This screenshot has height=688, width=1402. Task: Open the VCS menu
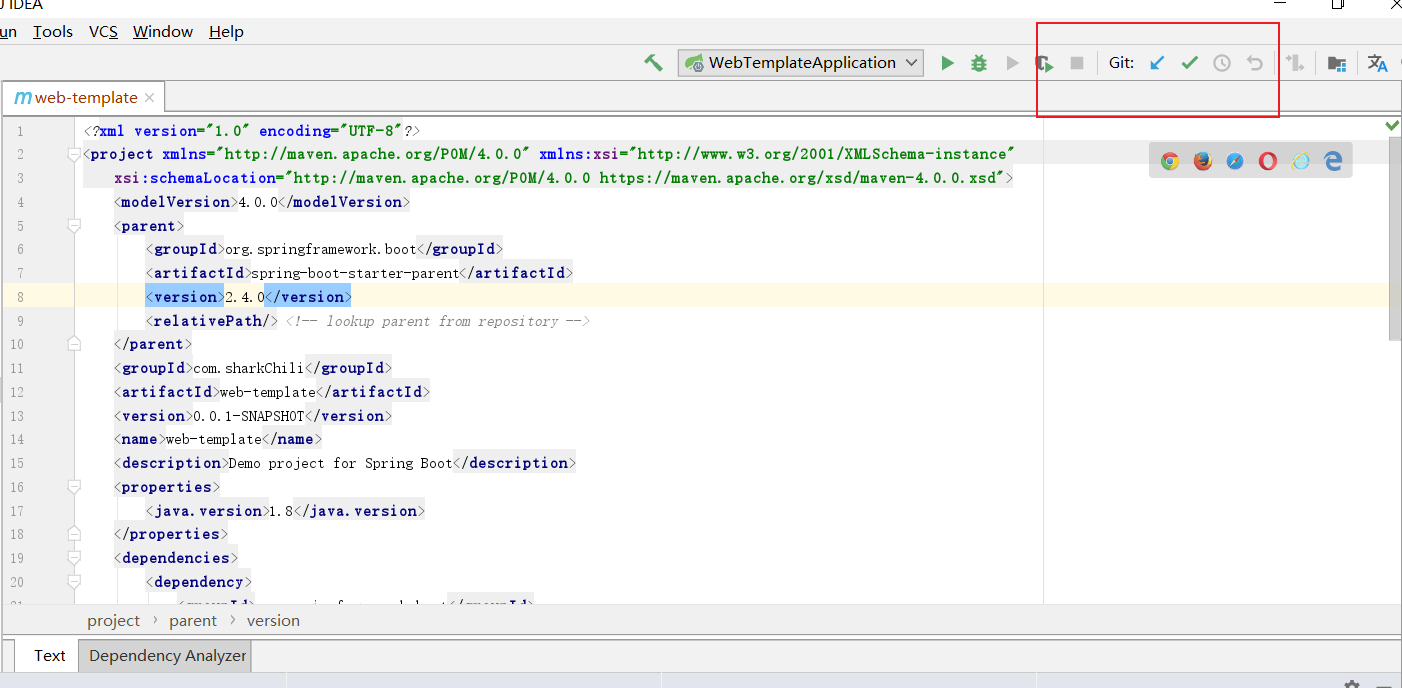coord(103,32)
